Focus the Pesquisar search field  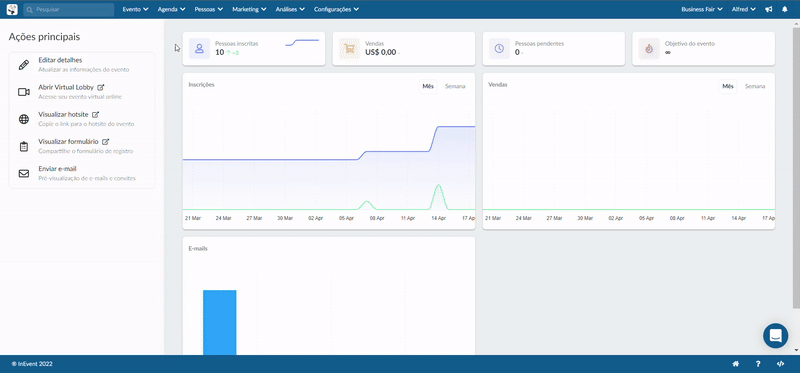(x=69, y=10)
